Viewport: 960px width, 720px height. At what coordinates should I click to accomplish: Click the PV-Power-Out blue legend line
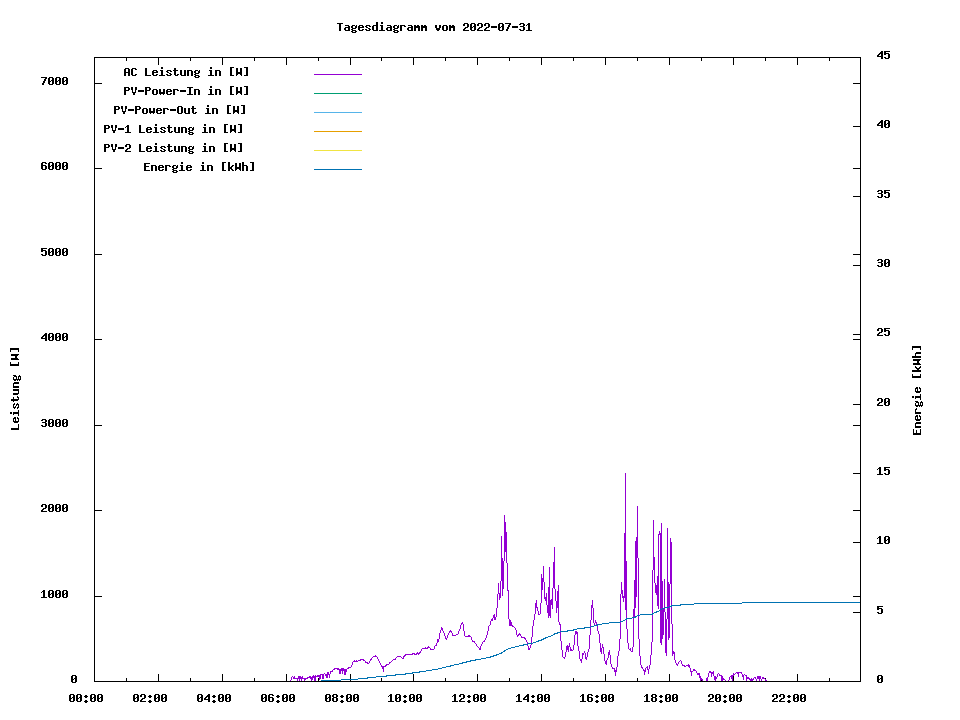click(x=337, y=112)
